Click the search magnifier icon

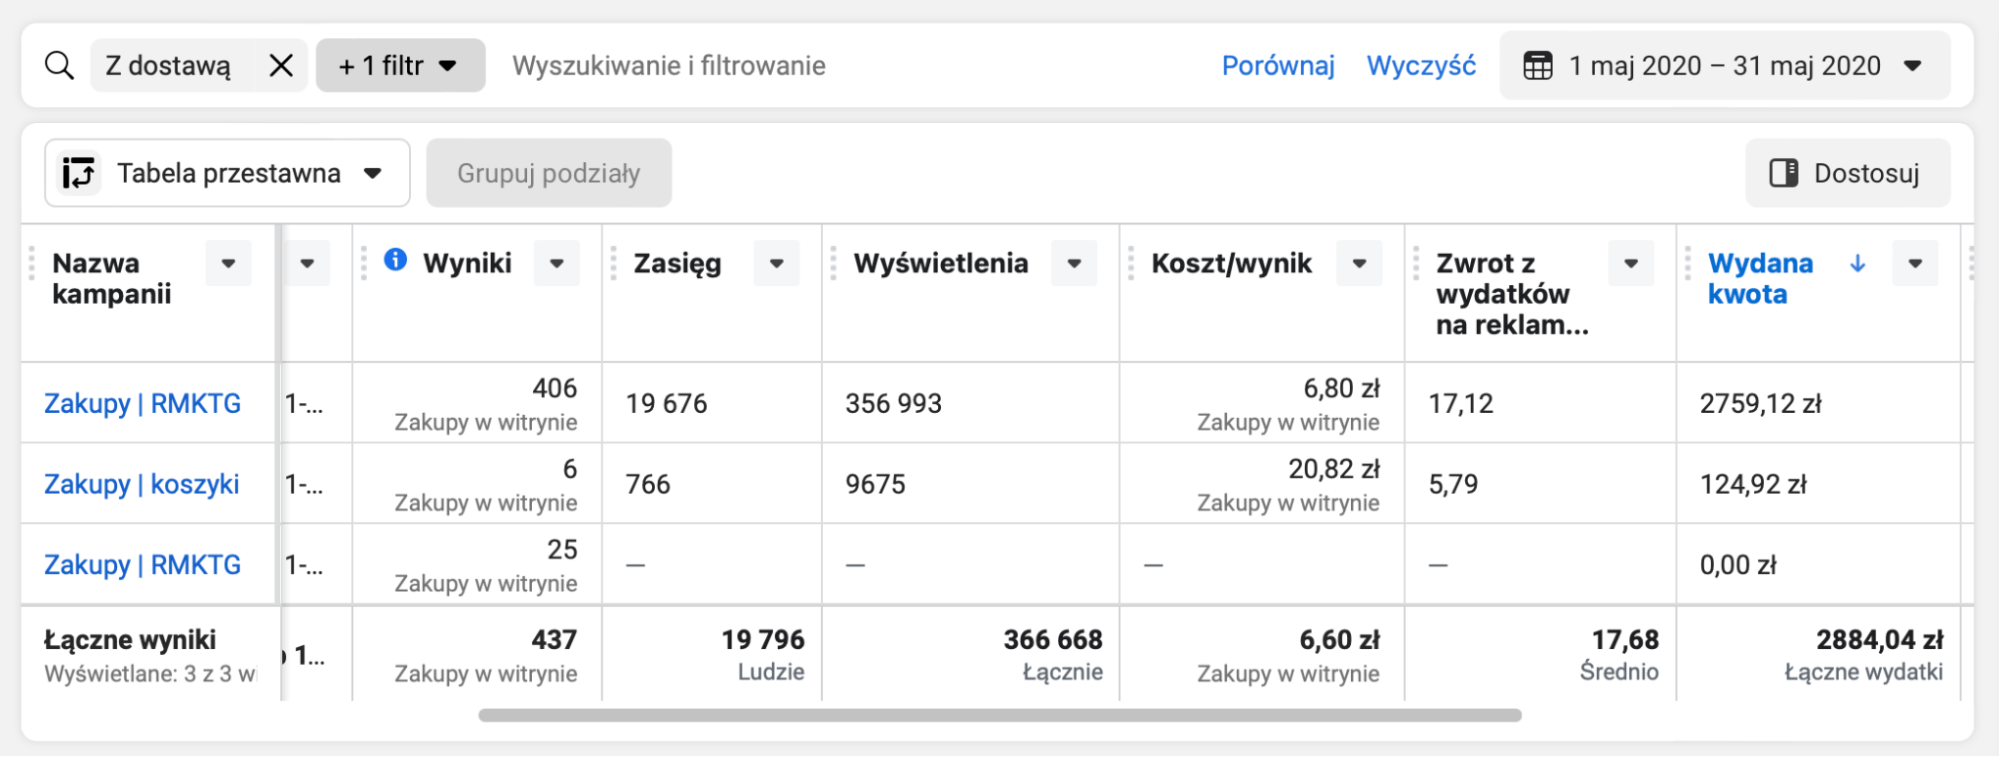(59, 66)
